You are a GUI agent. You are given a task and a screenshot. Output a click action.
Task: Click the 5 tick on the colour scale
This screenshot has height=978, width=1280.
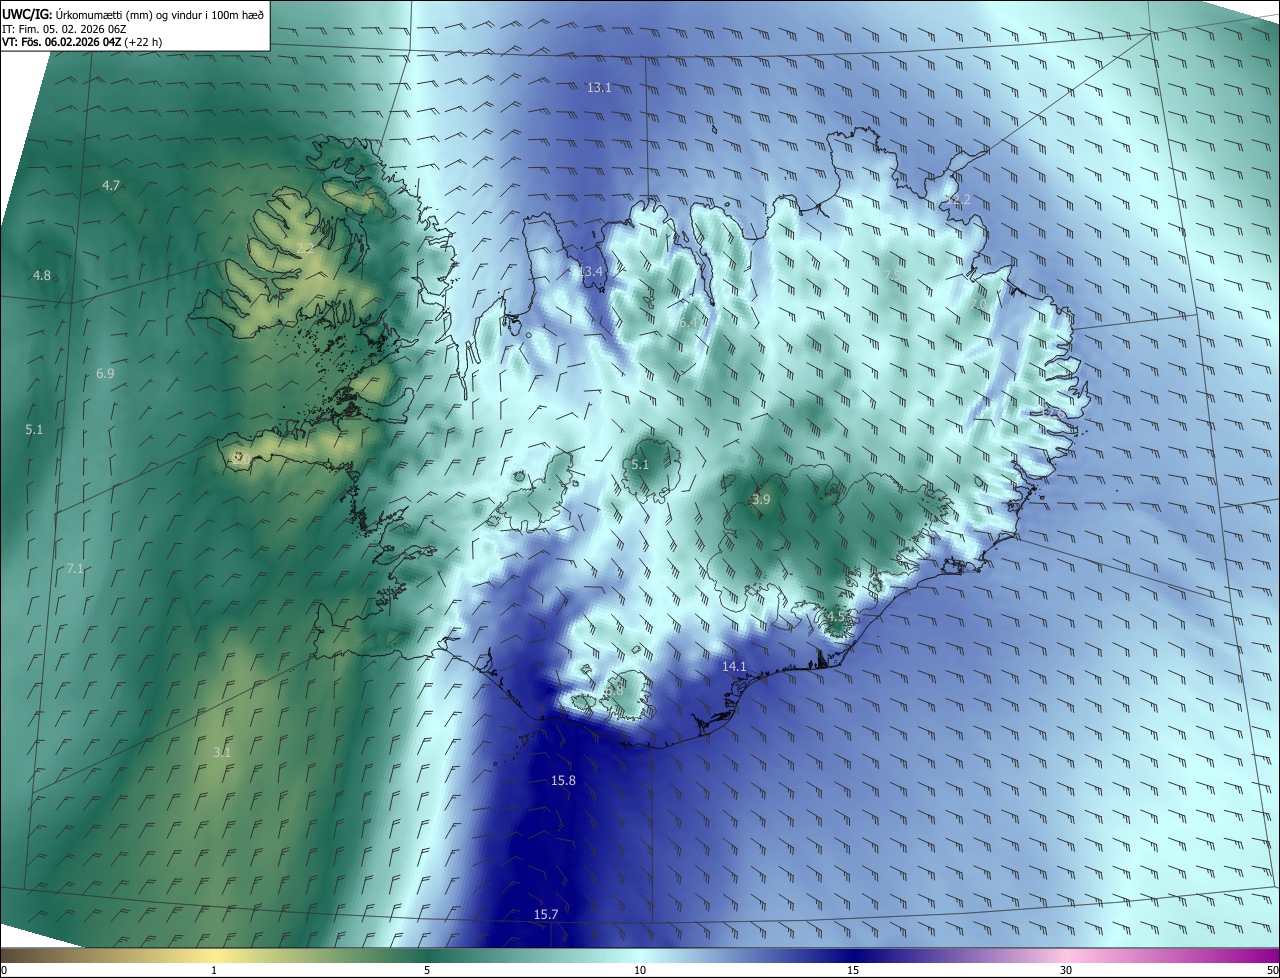click(427, 971)
